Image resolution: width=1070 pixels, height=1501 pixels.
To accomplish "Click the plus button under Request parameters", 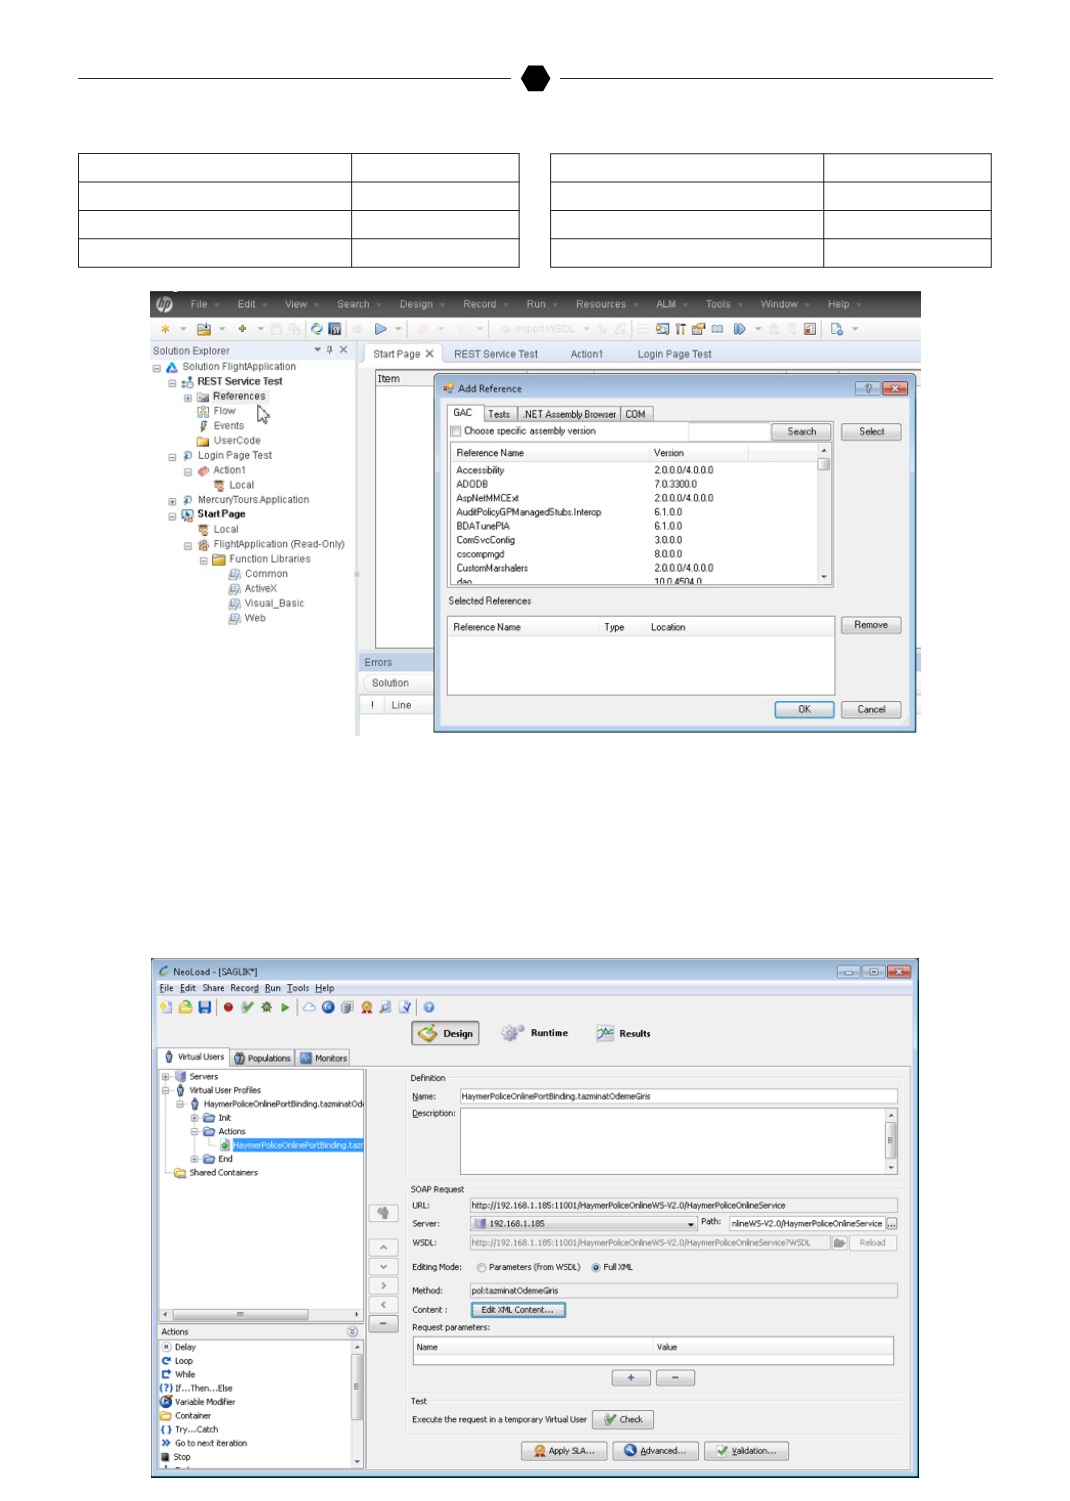I will (x=631, y=1378).
